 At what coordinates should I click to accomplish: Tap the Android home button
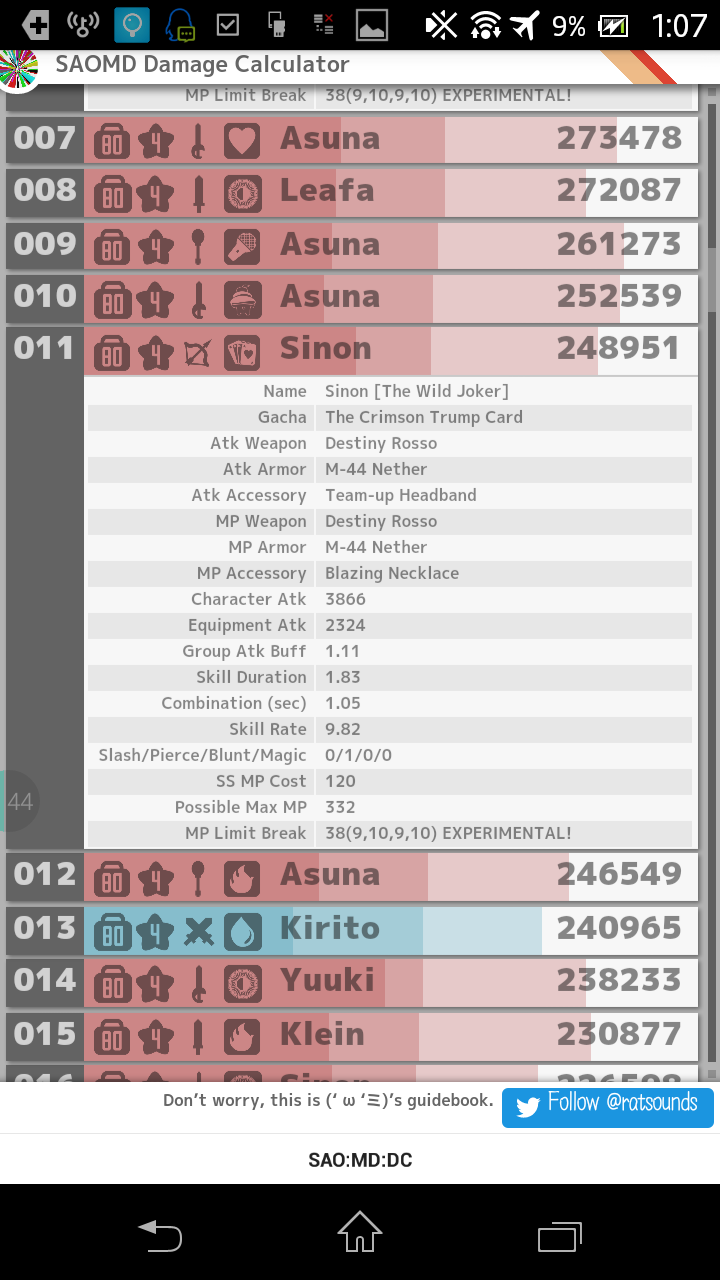pos(360,1234)
